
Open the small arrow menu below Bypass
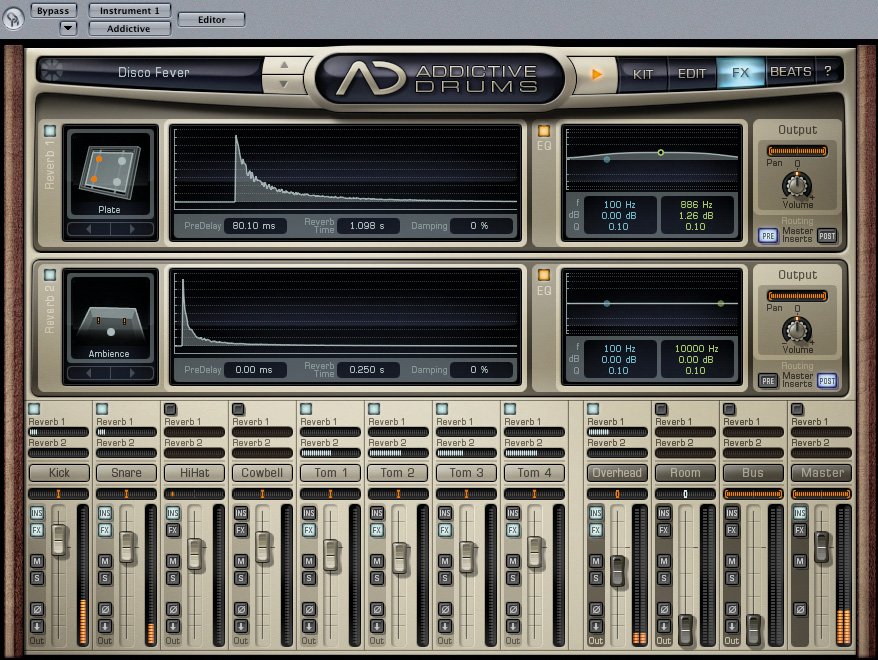pos(68,27)
